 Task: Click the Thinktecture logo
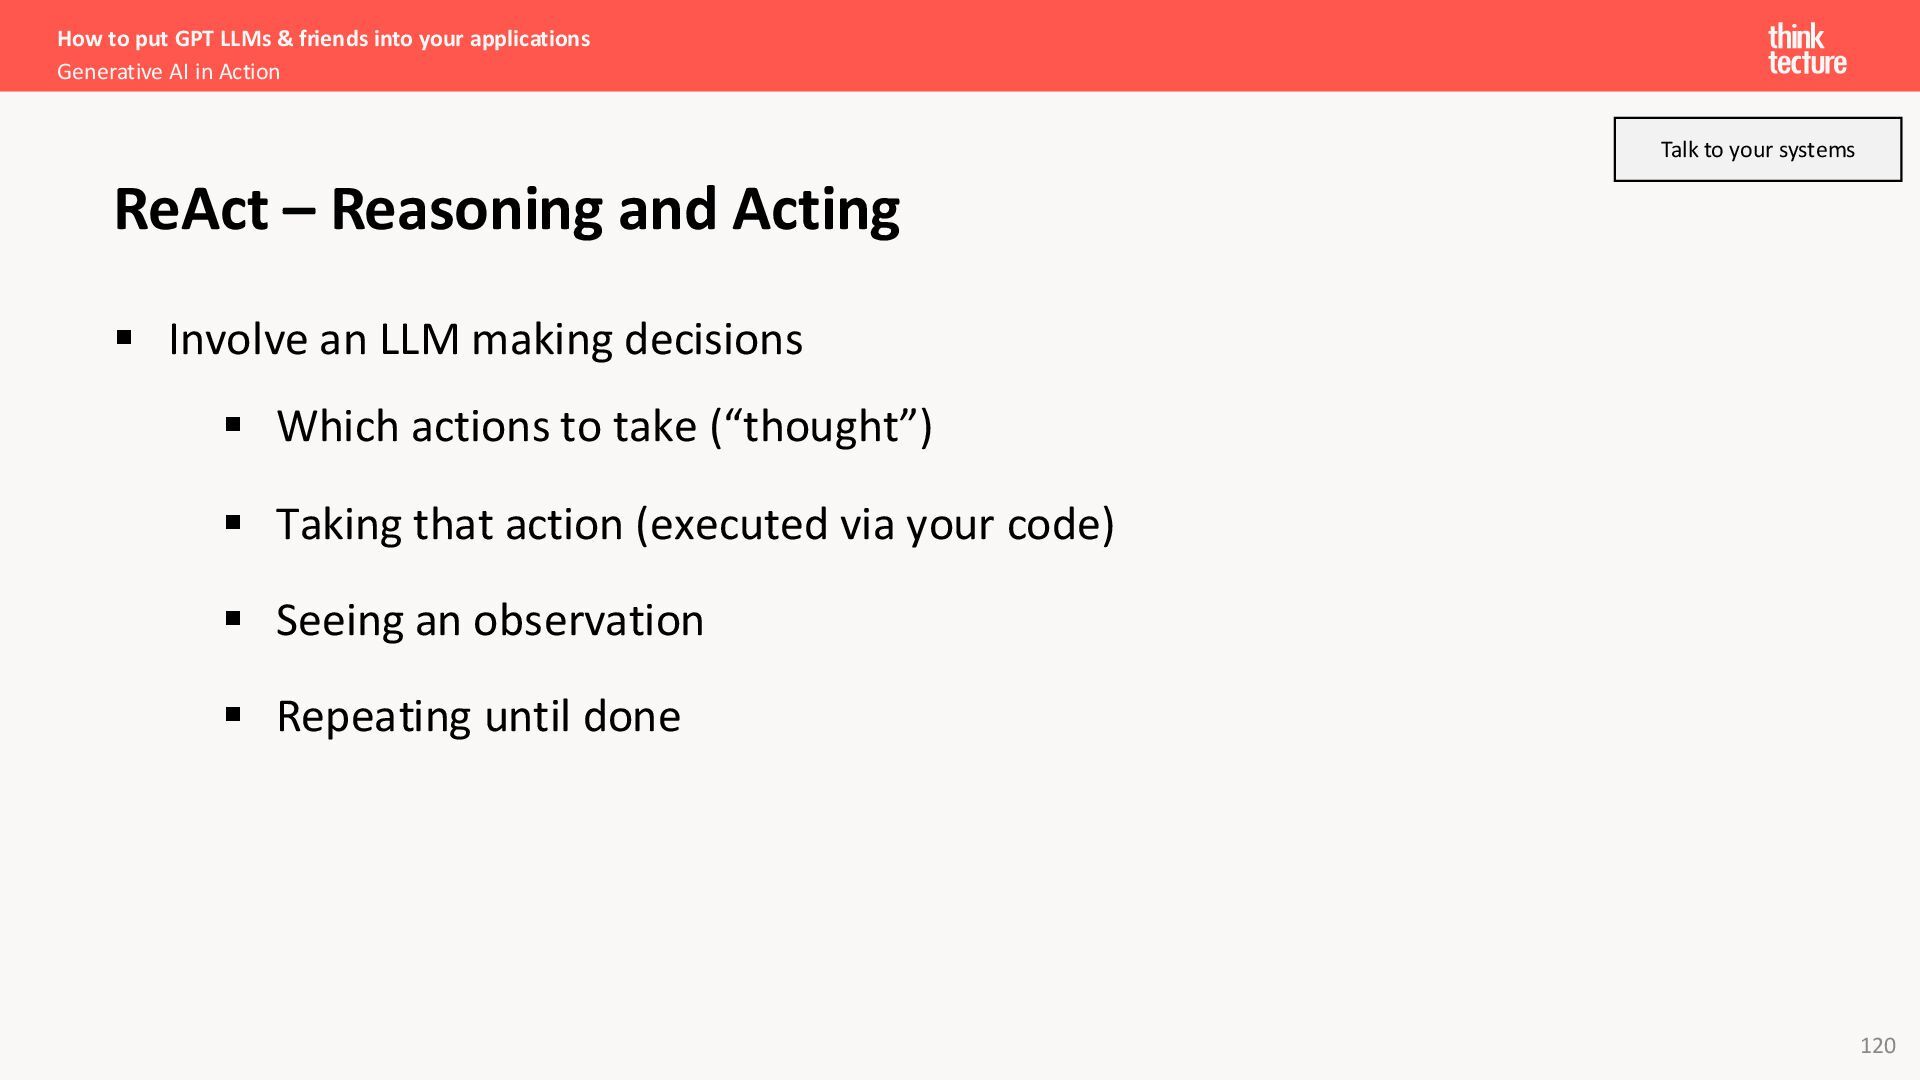tap(1807, 49)
